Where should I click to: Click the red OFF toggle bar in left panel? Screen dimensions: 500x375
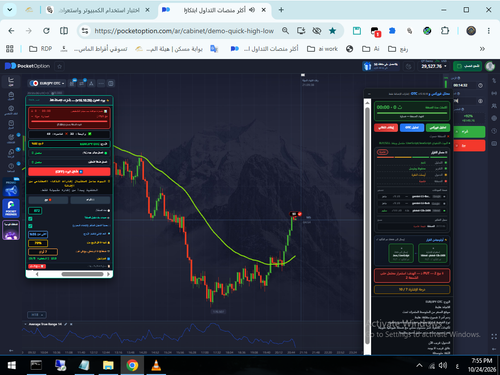pos(69,172)
